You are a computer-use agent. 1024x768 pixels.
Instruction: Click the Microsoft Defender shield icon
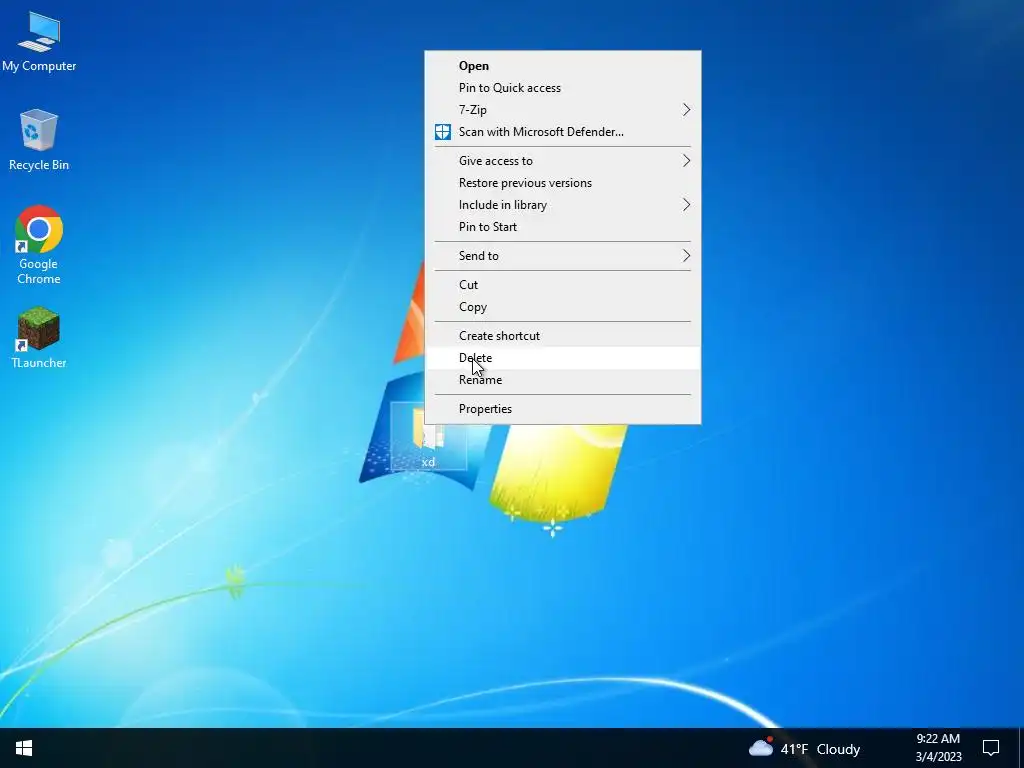coord(443,132)
